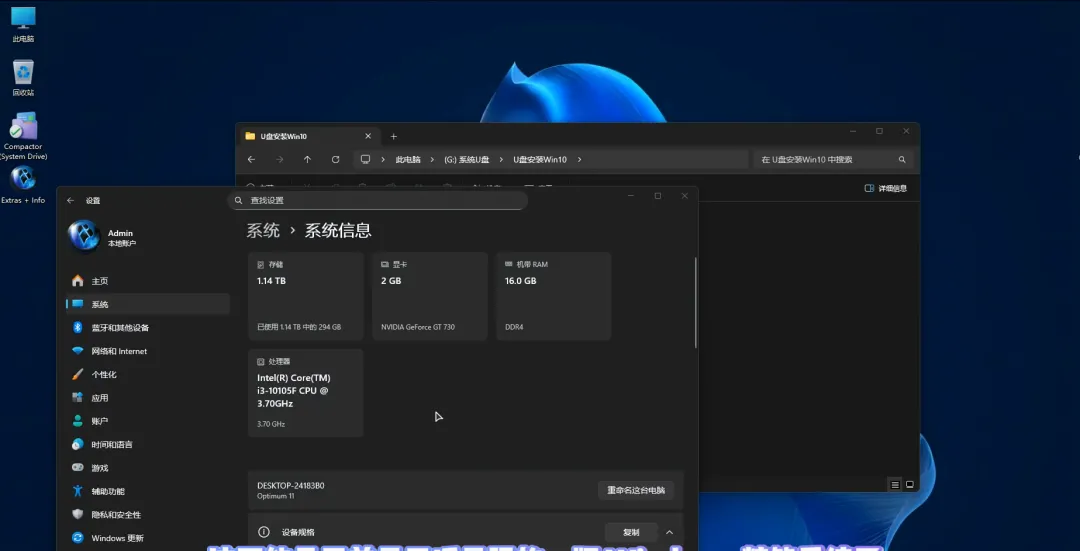Click the 3.70 GHz text in processor card
Image resolution: width=1080 pixels, height=551 pixels.
pos(271,424)
